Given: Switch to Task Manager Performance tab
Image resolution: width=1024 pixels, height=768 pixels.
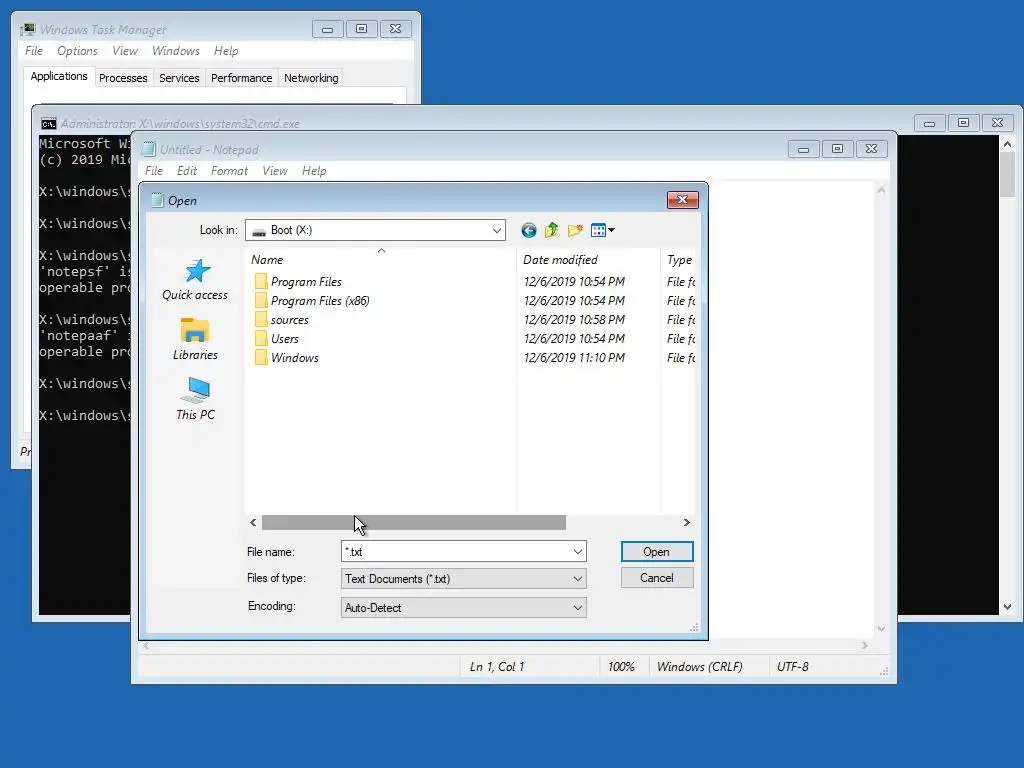Looking at the screenshot, I should 242,78.
